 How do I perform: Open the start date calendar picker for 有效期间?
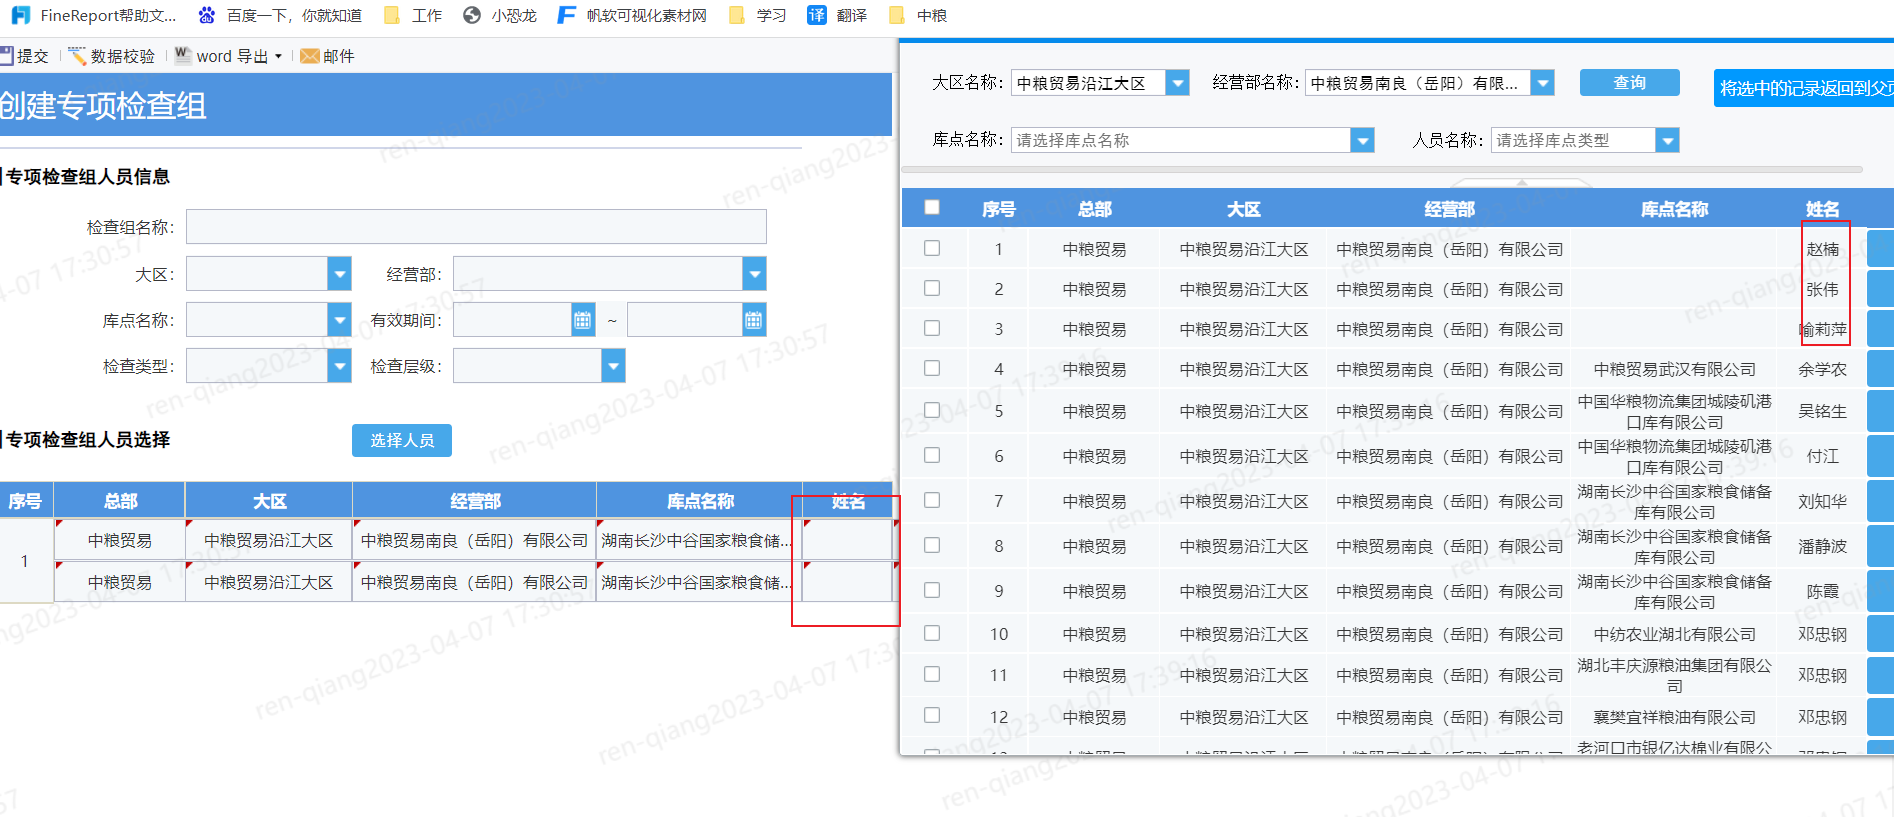tap(582, 320)
